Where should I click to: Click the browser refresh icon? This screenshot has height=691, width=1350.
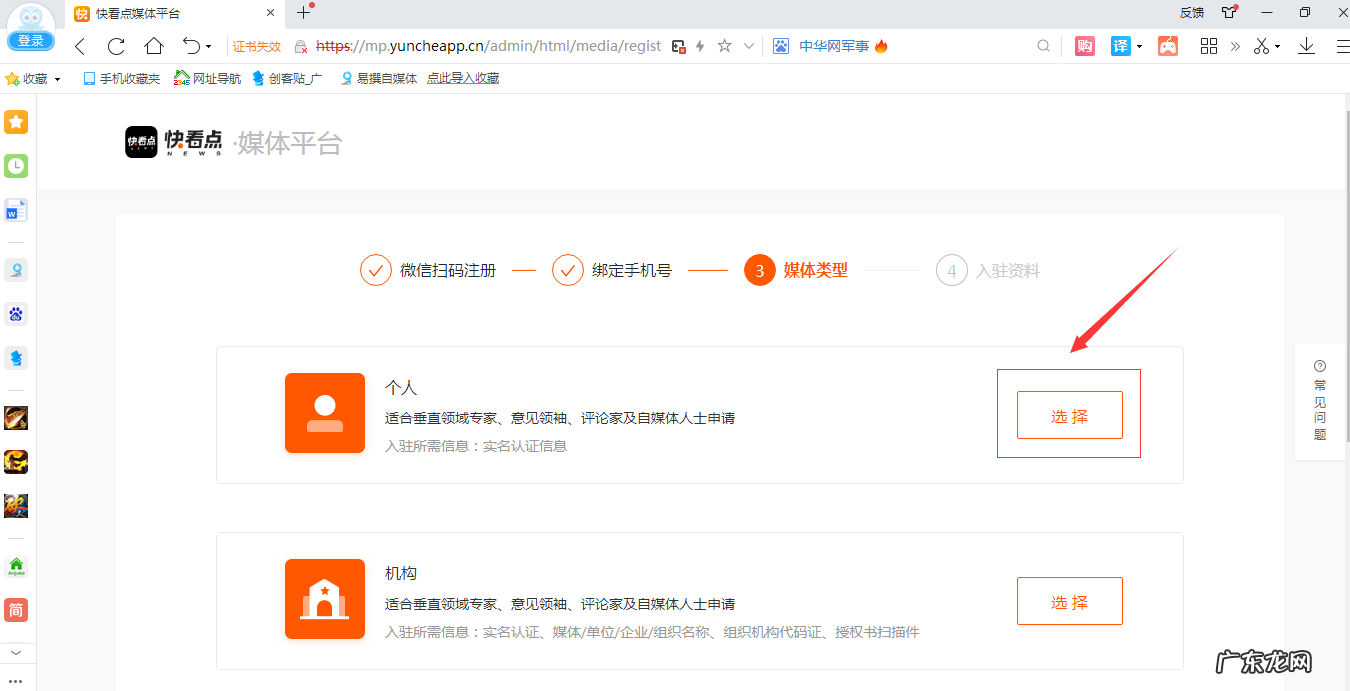click(x=116, y=46)
